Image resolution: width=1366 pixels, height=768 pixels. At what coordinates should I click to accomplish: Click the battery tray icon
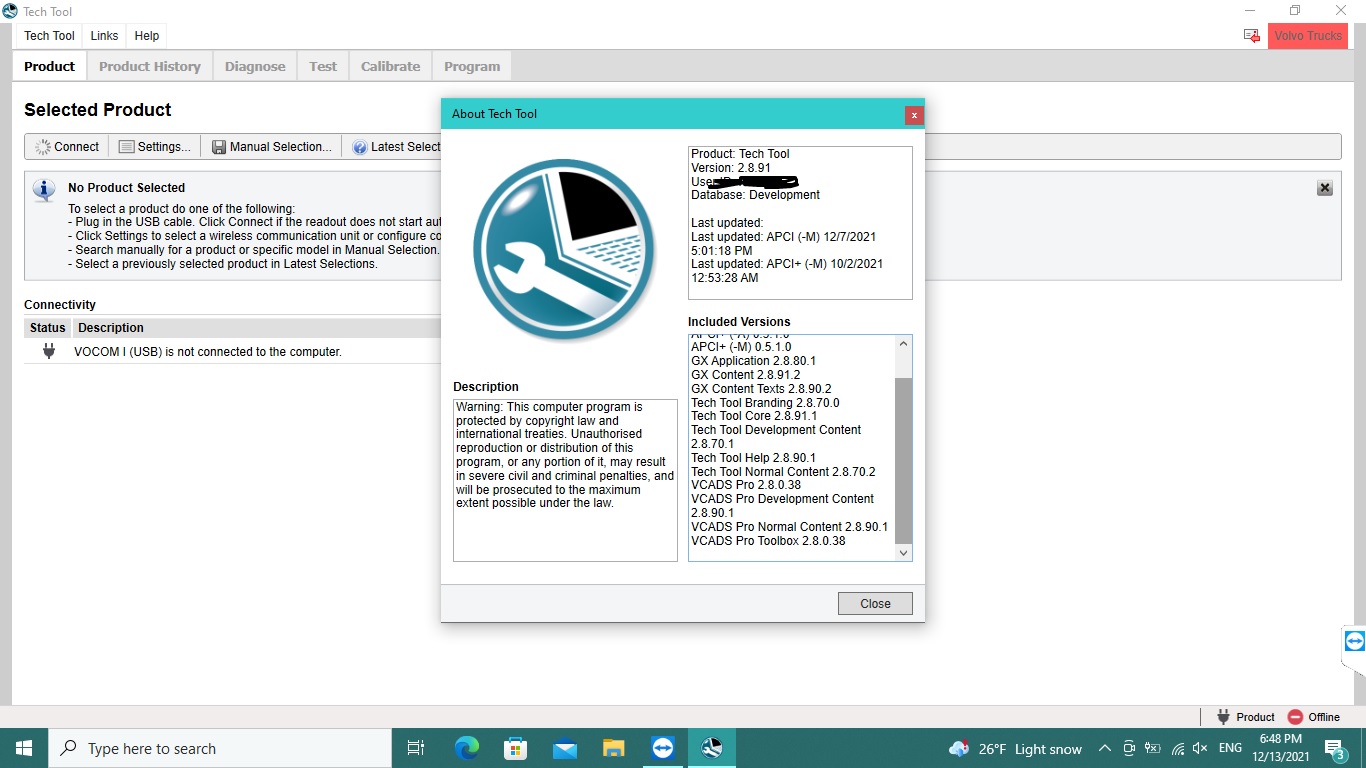coord(1153,748)
